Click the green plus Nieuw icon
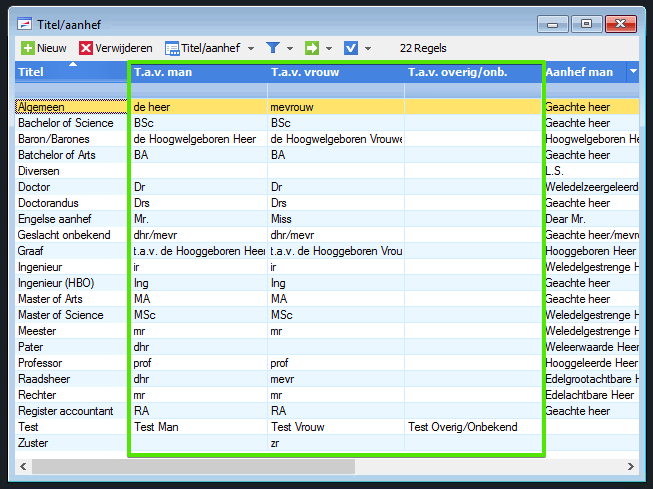The image size is (653, 489). pos(28,48)
